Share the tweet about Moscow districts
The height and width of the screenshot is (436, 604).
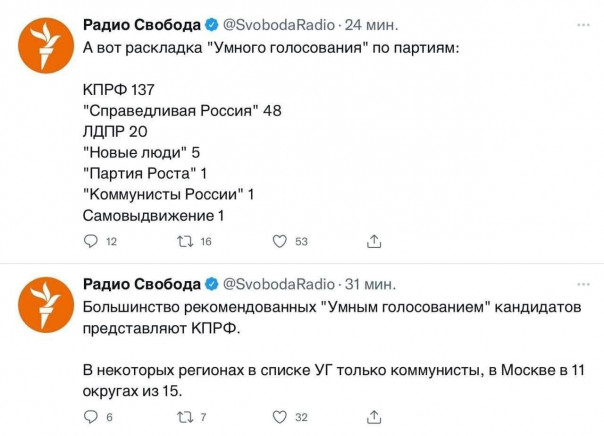(375, 417)
